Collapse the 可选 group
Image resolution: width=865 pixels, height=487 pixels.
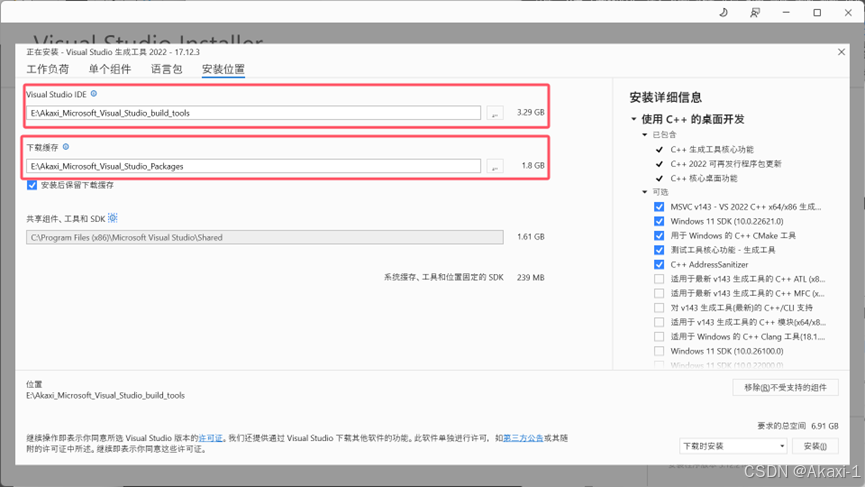pos(644,192)
